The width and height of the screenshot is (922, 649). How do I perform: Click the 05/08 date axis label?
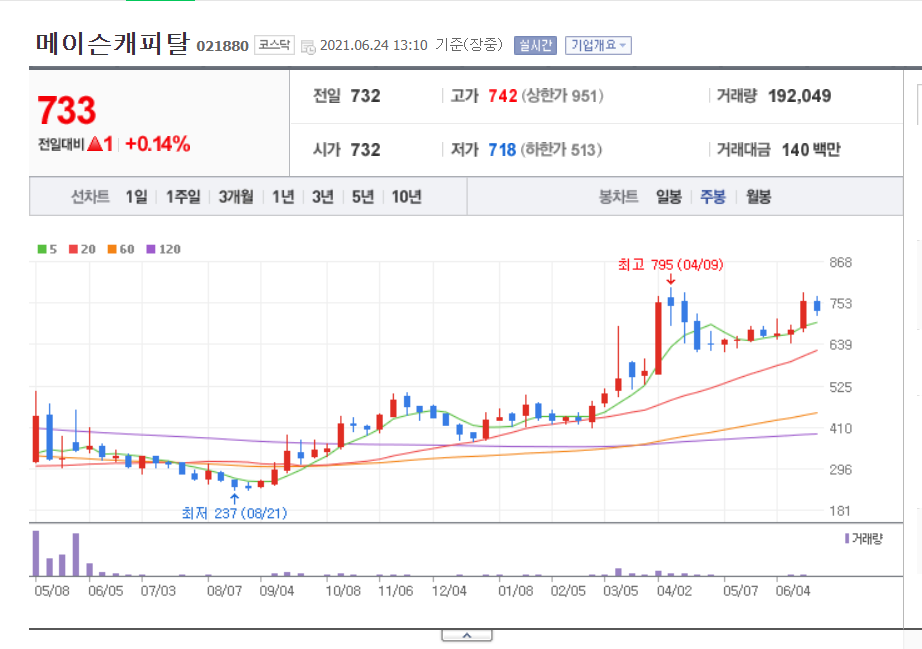pos(52,591)
